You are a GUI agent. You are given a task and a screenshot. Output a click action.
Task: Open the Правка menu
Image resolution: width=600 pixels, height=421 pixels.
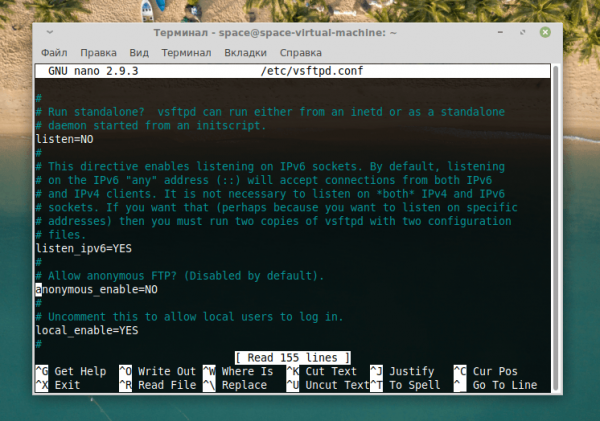point(98,53)
